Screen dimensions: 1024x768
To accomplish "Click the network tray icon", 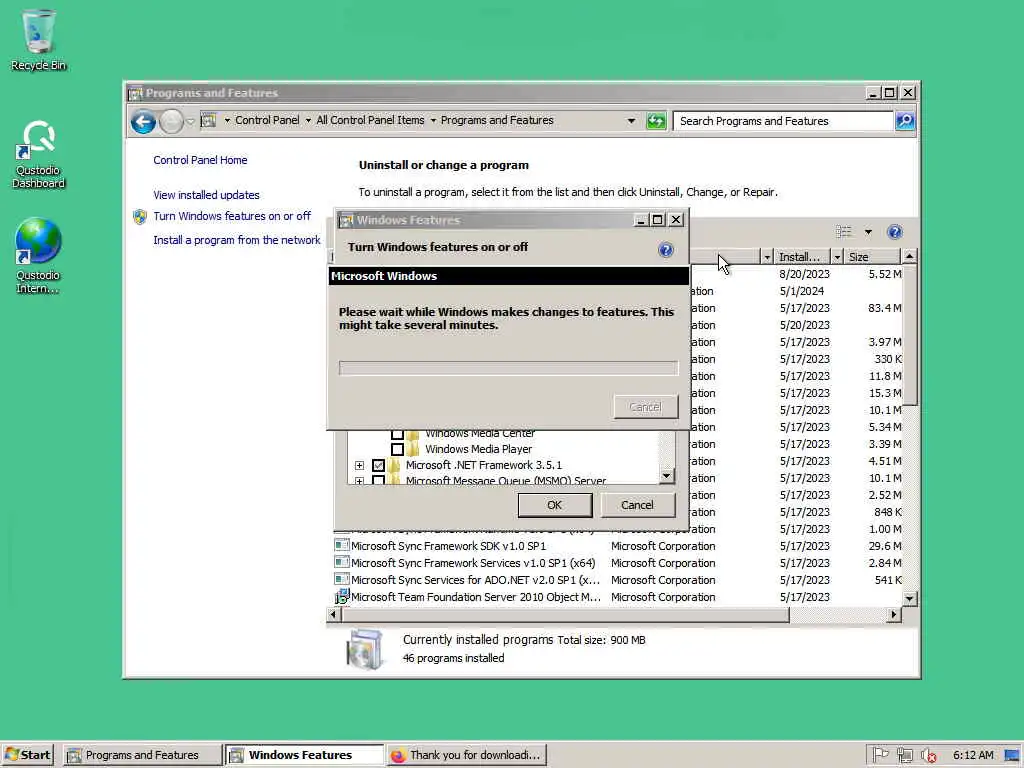I will pos(904,755).
